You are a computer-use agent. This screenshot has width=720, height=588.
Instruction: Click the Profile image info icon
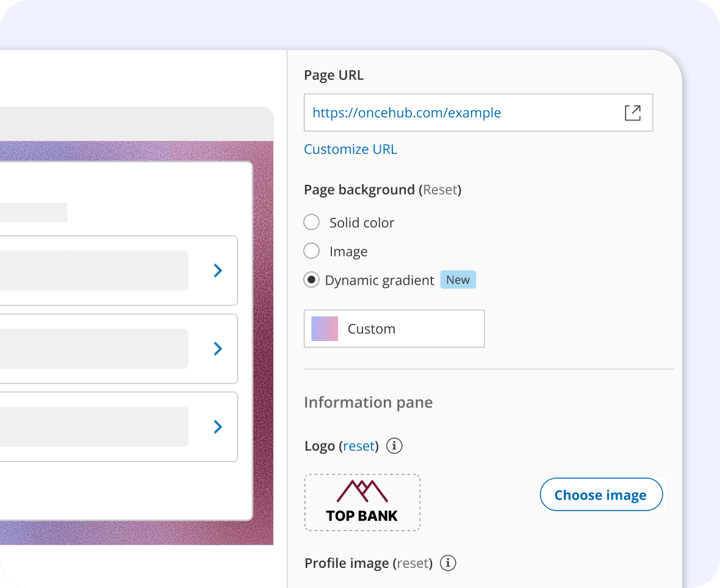point(448,563)
